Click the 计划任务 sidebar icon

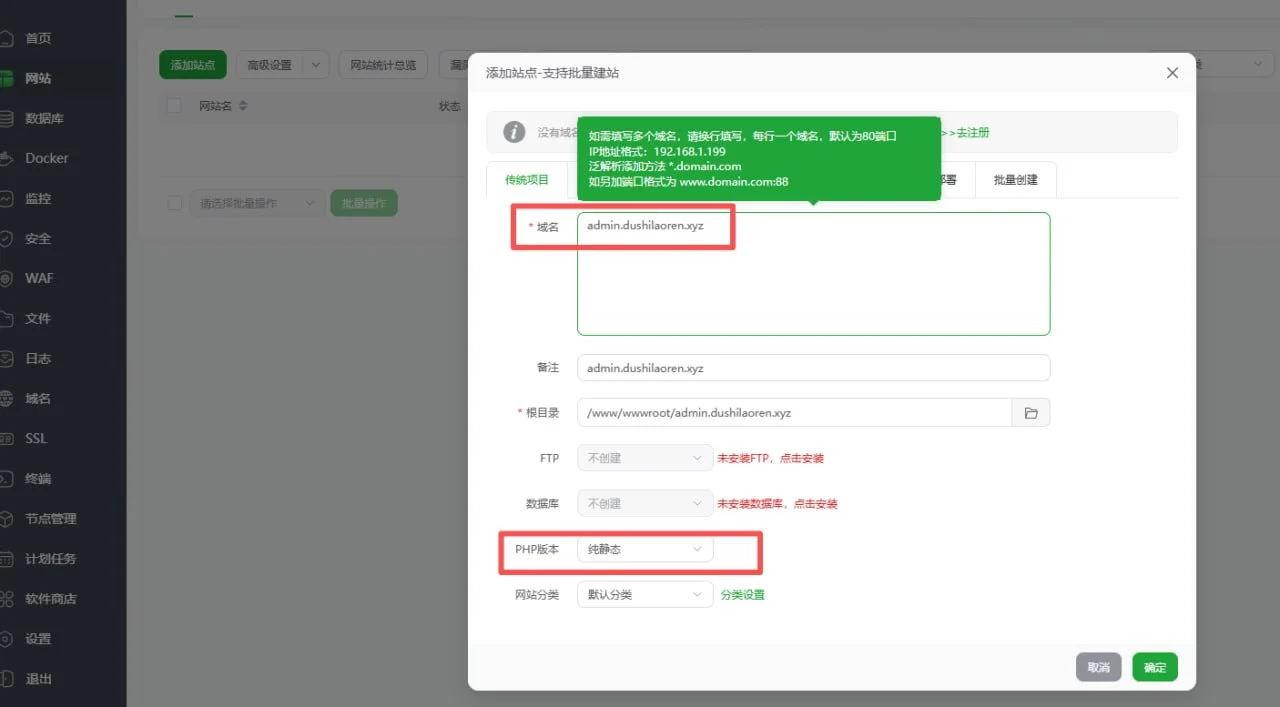(x=6, y=558)
